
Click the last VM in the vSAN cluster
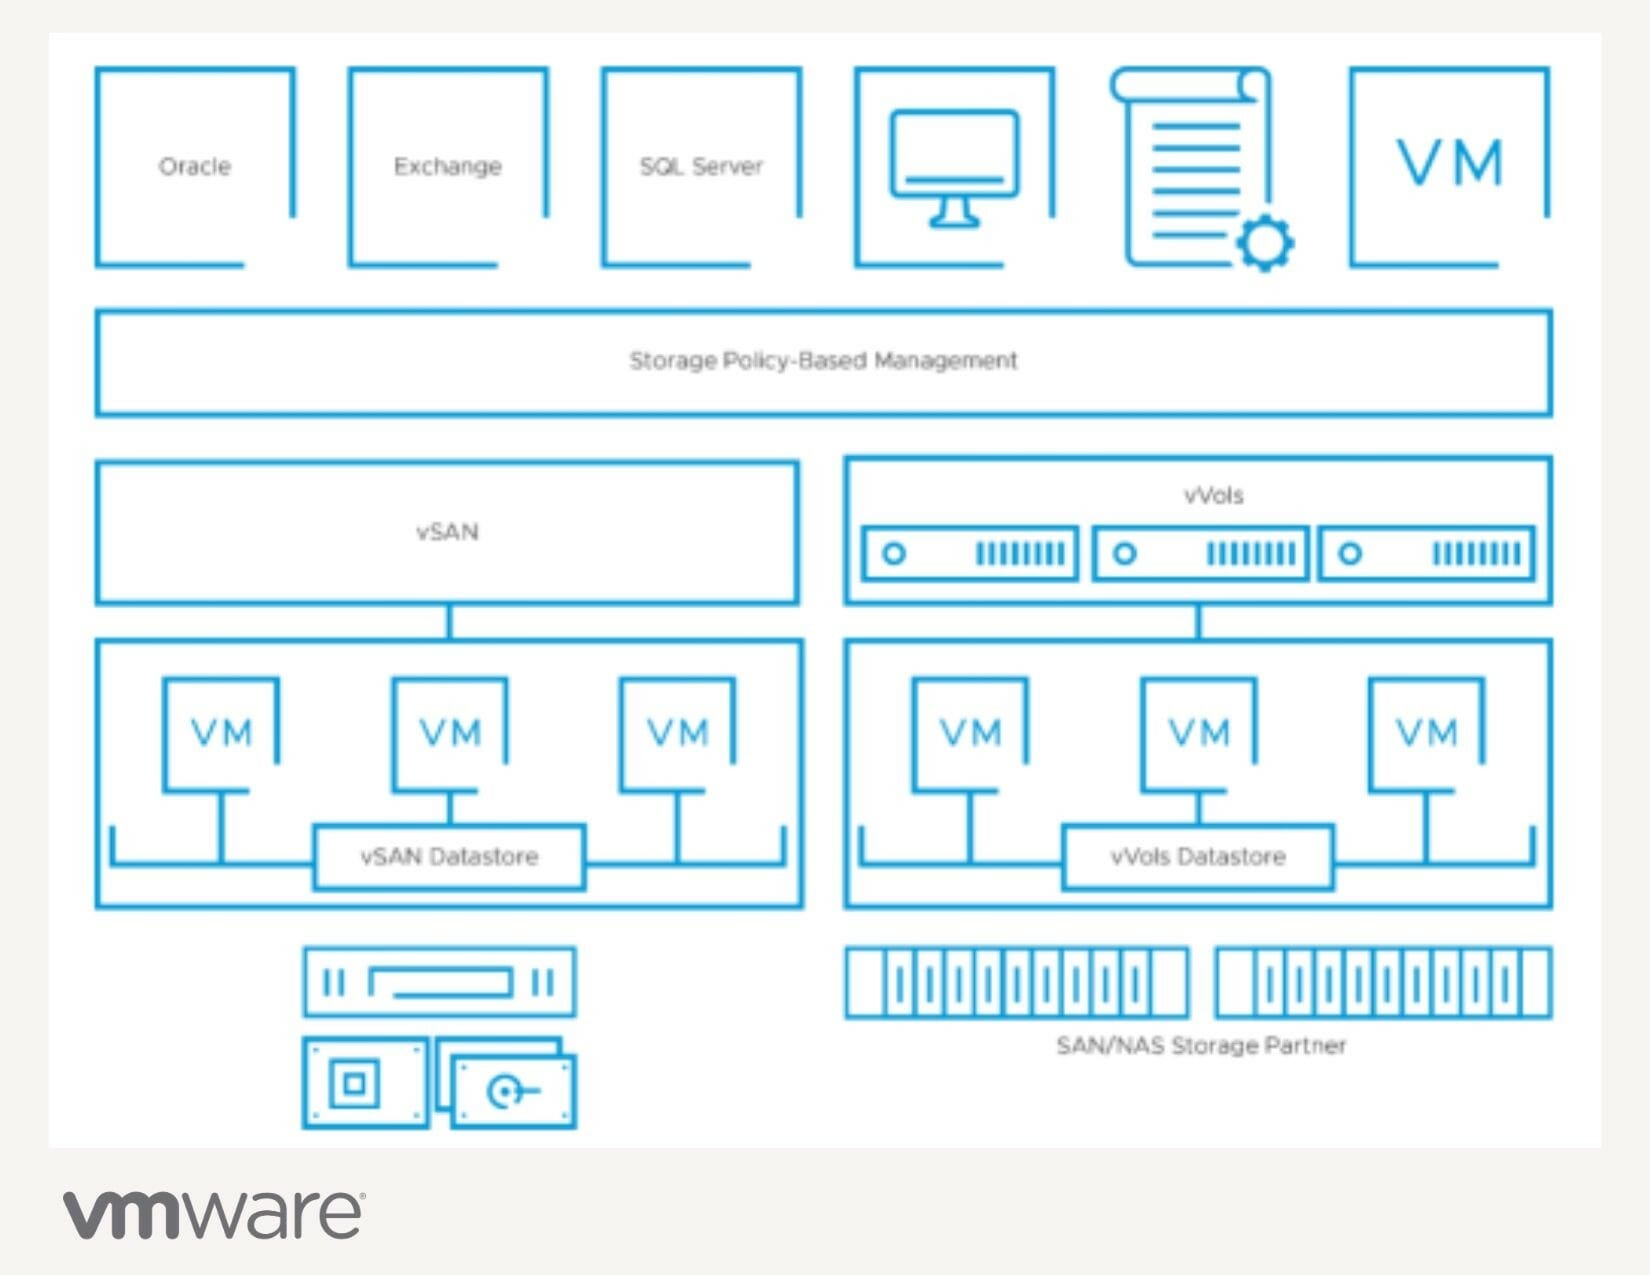(678, 735)
